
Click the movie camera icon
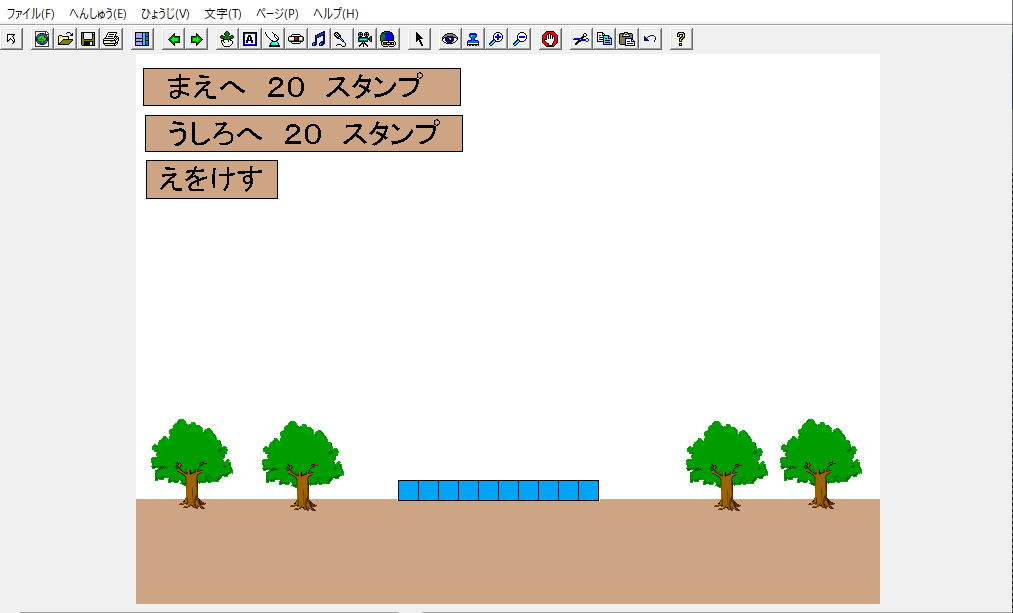tap(365, 39)
